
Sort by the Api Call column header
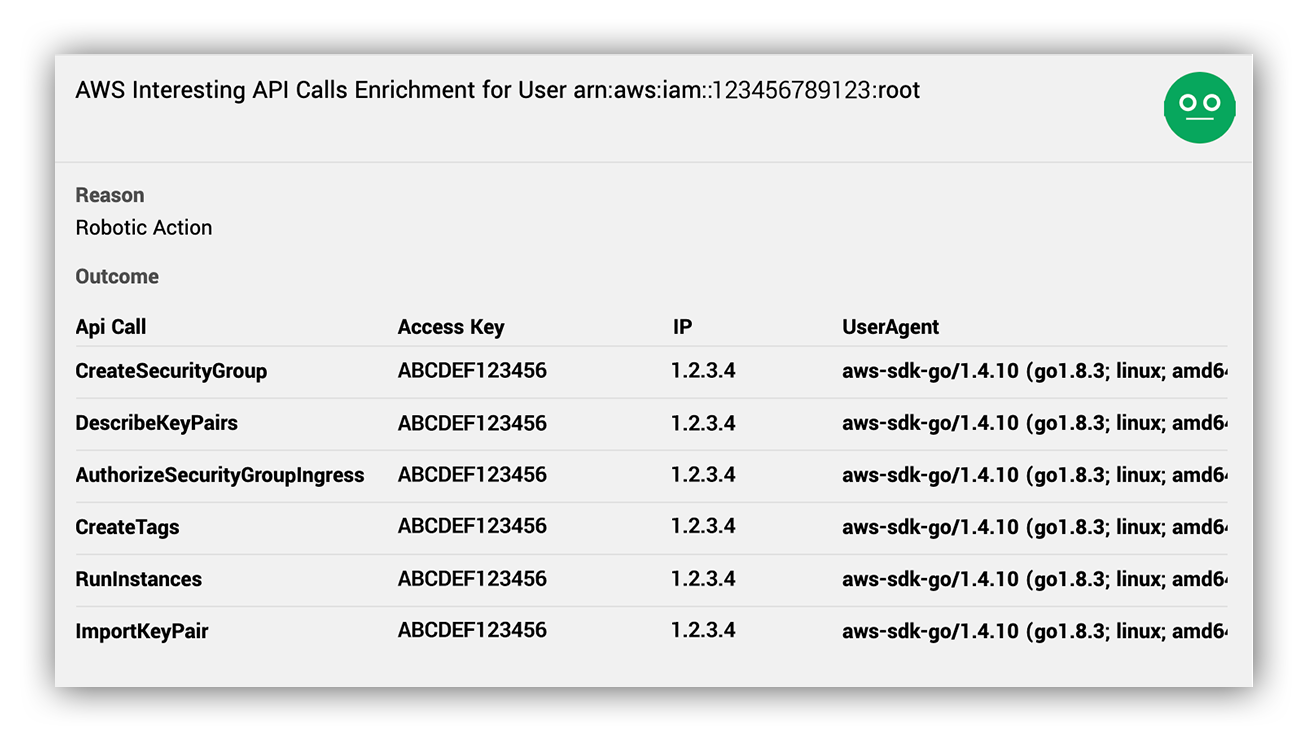pos(111,327)
